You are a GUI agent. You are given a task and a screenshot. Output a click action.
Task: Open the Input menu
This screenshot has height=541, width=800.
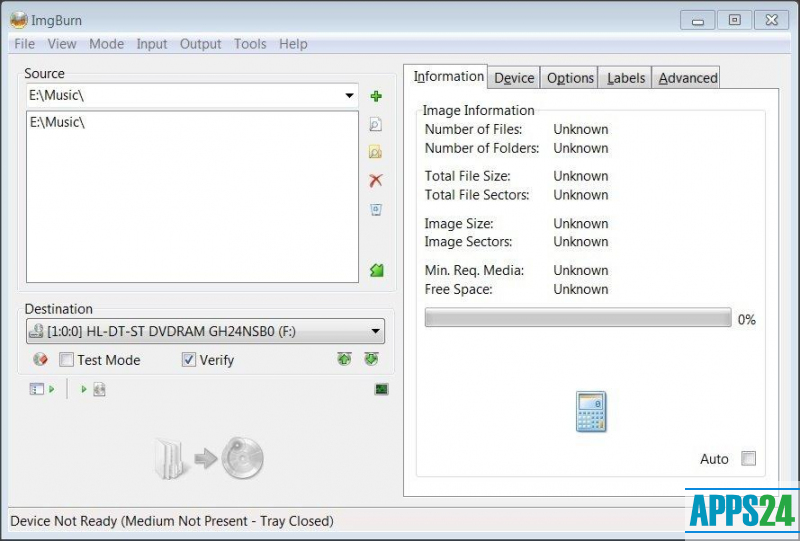pos(152,44)
